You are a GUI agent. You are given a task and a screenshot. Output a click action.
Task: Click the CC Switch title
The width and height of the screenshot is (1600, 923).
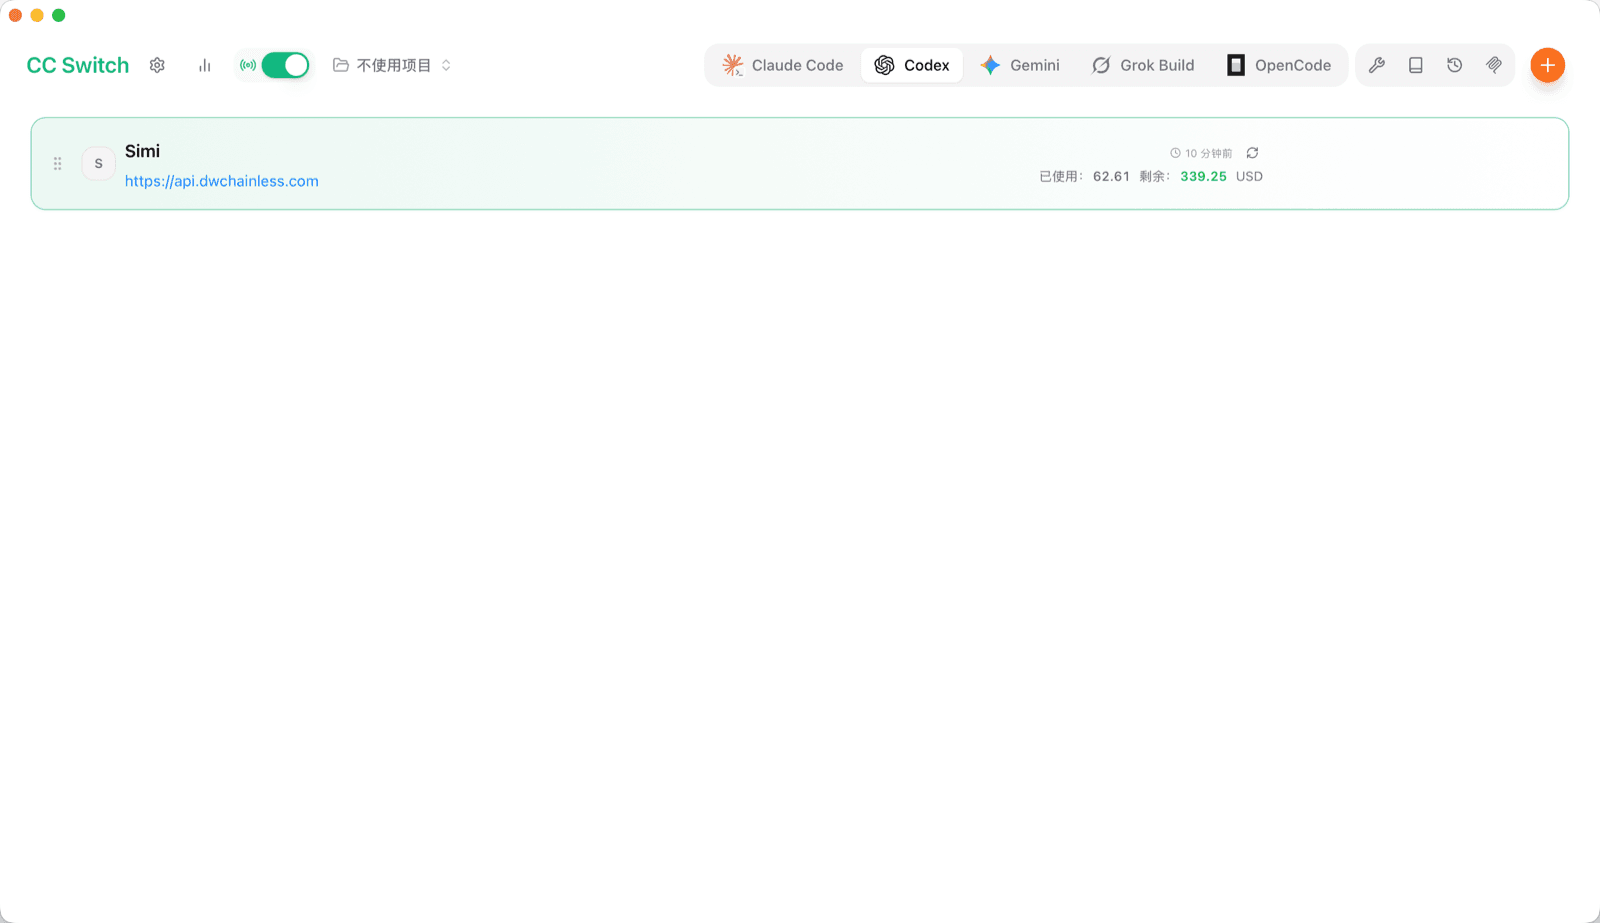pyautogui.click(x=78, y=65)
